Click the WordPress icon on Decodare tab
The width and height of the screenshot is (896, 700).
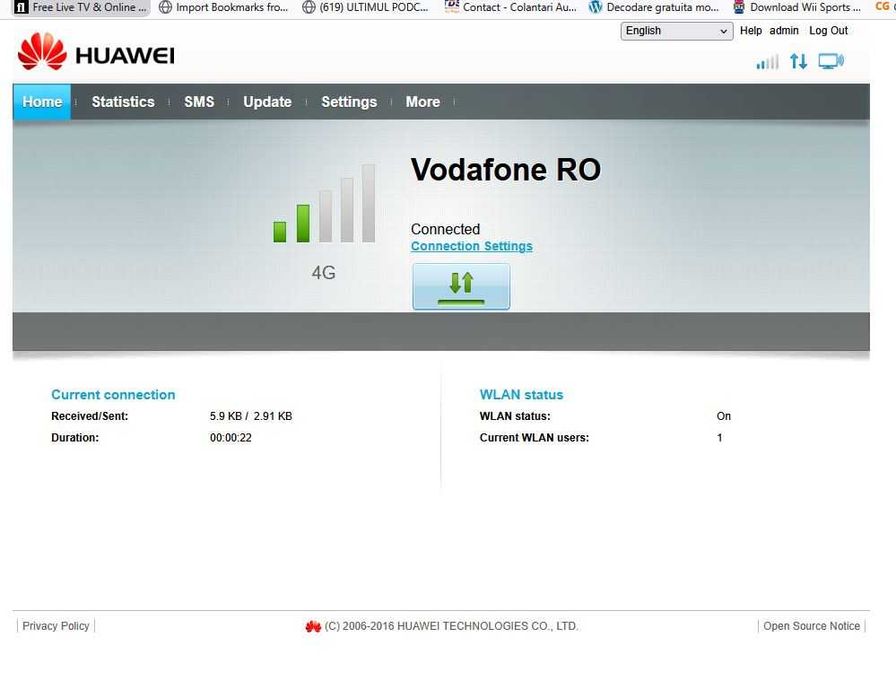595,7
